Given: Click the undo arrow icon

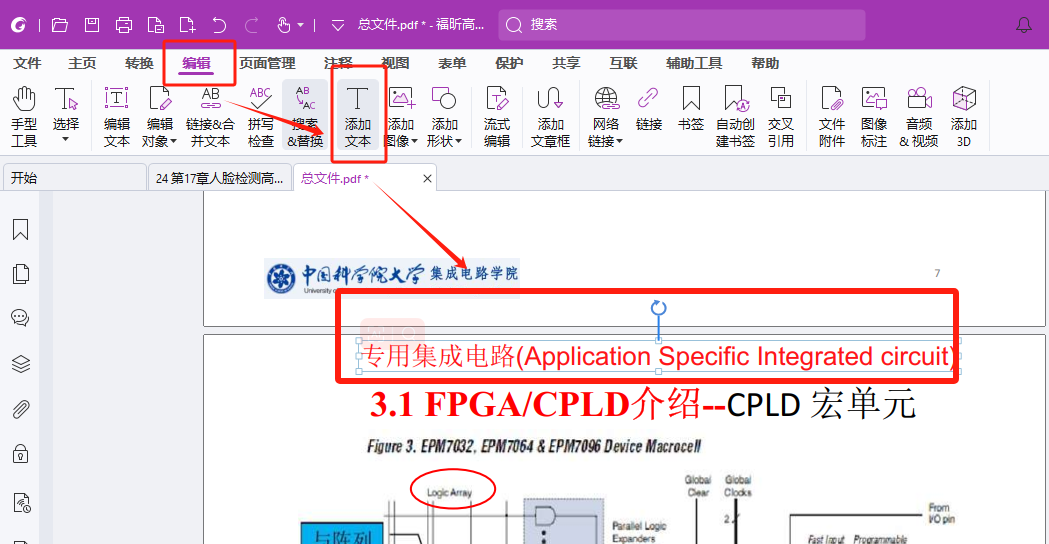Looking at the screenshot, I should [219, 25].
